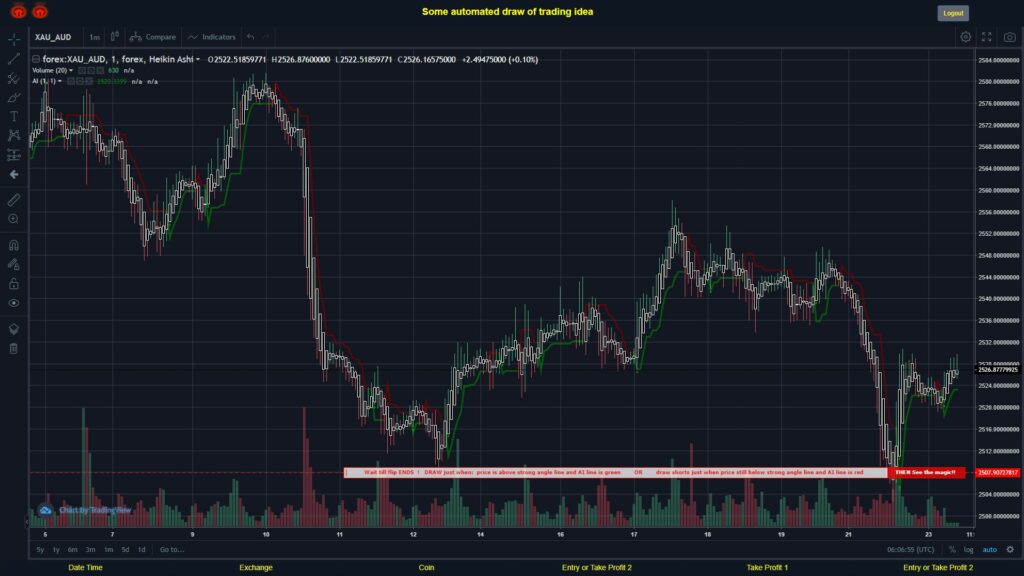The image size is (1024, 576).
Task: Click the red 2507.90727817 price label
Action: pos(997,472)
